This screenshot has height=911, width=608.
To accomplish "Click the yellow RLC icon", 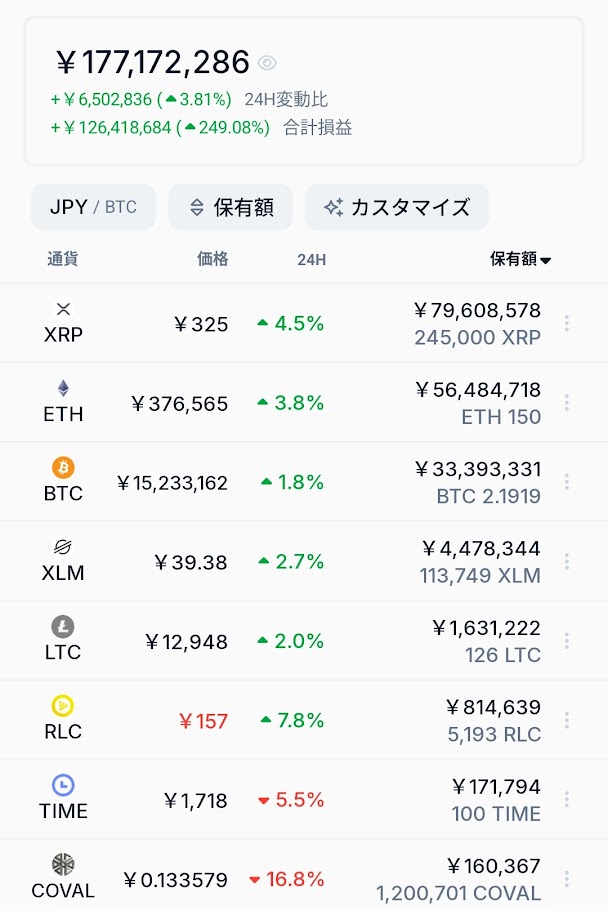I will coord(63,706).
